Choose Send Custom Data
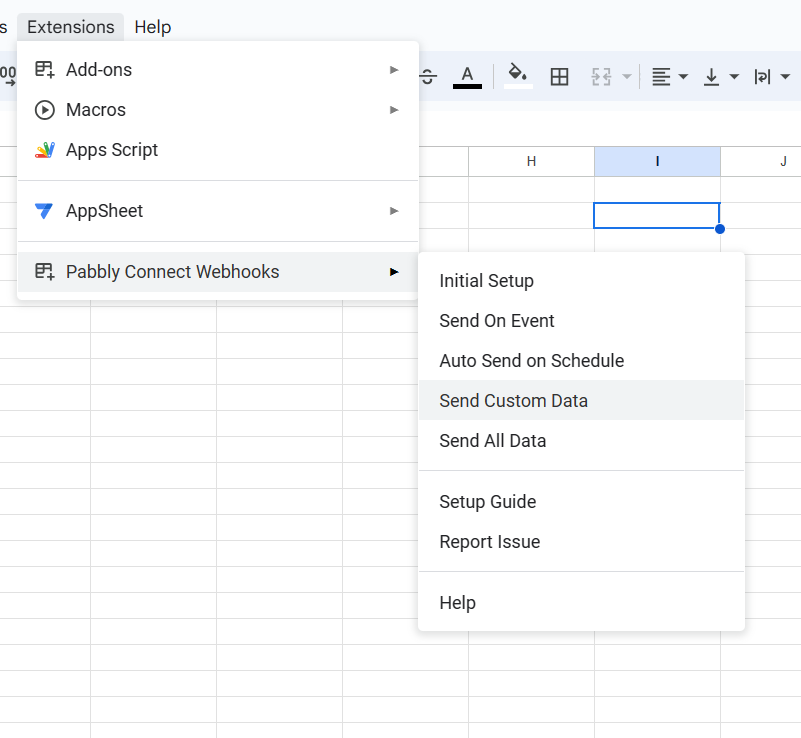Viewport: 801px width, 738px height. pyautogui.click(x=581, y=400)
